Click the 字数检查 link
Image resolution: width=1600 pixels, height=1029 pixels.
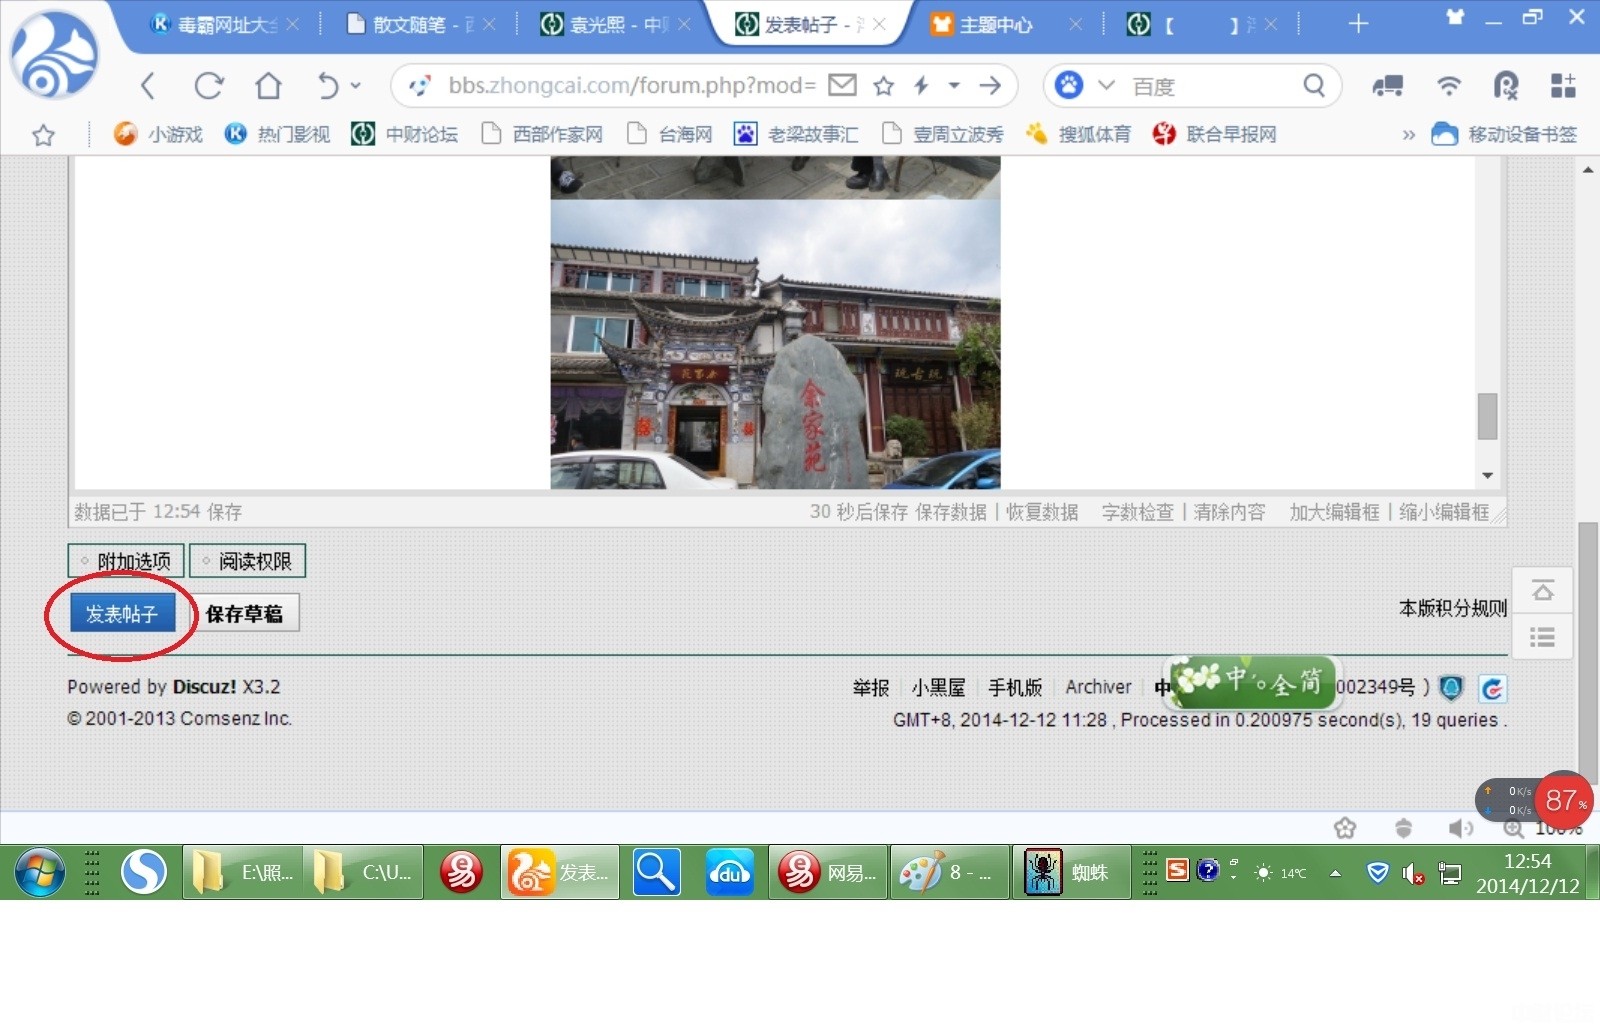tap(1137, 512)
